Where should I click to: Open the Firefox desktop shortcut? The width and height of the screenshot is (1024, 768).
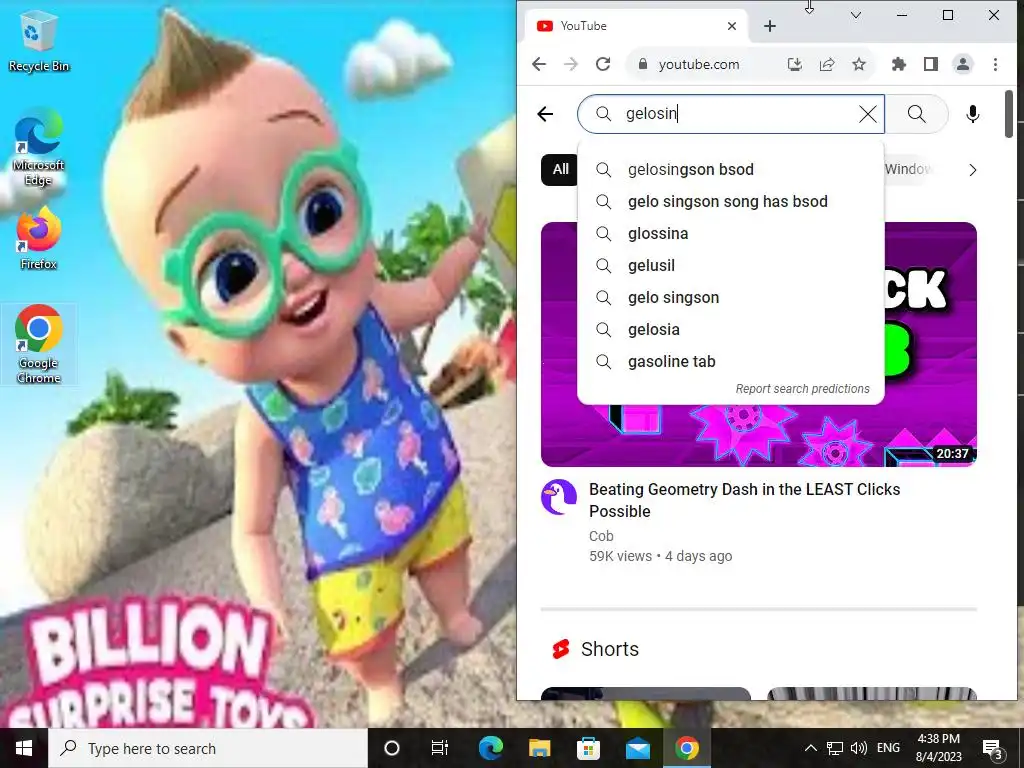click(38, 240)
